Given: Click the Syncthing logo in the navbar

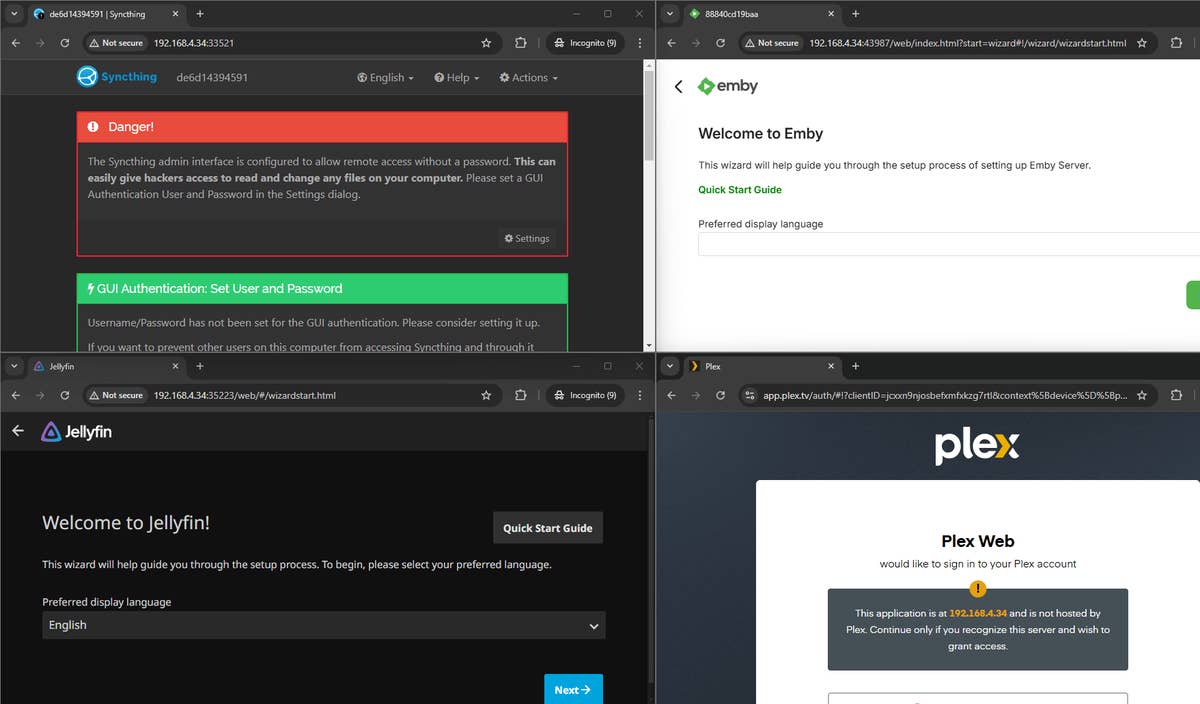Looking at the screenshot, I should pyautogui.click(x=117, y=77).
